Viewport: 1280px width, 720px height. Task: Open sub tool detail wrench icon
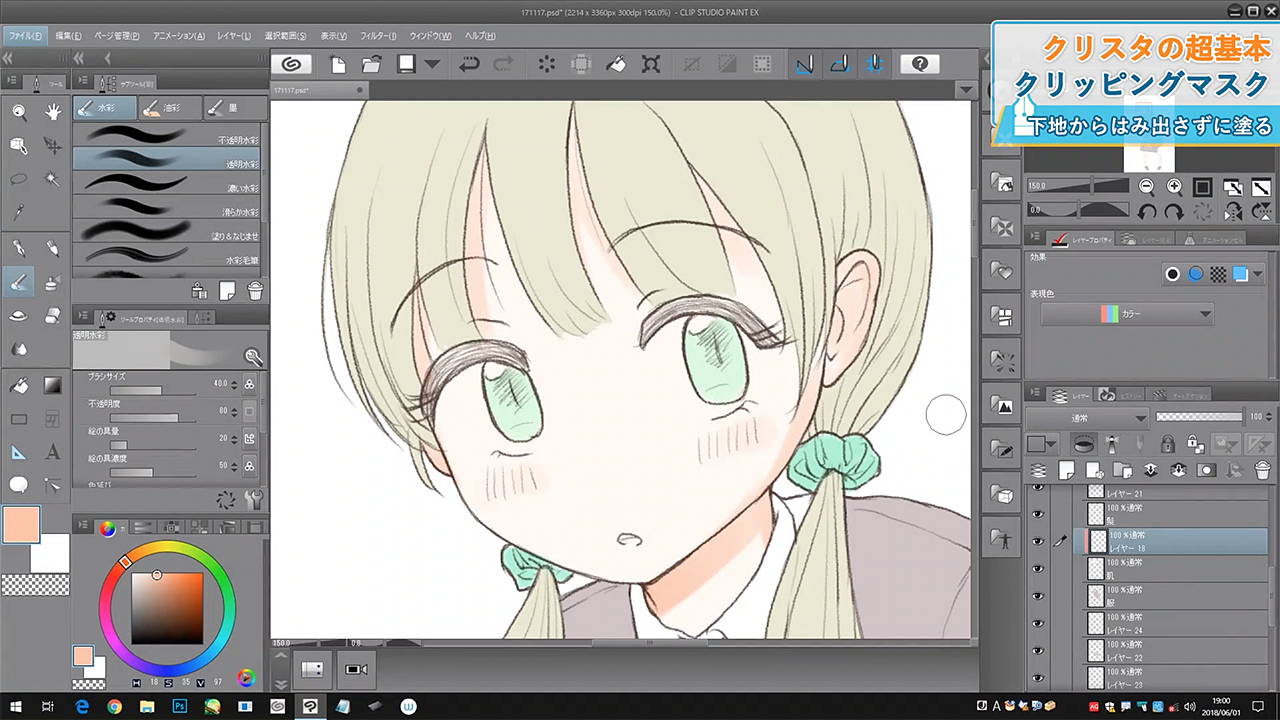255,499
